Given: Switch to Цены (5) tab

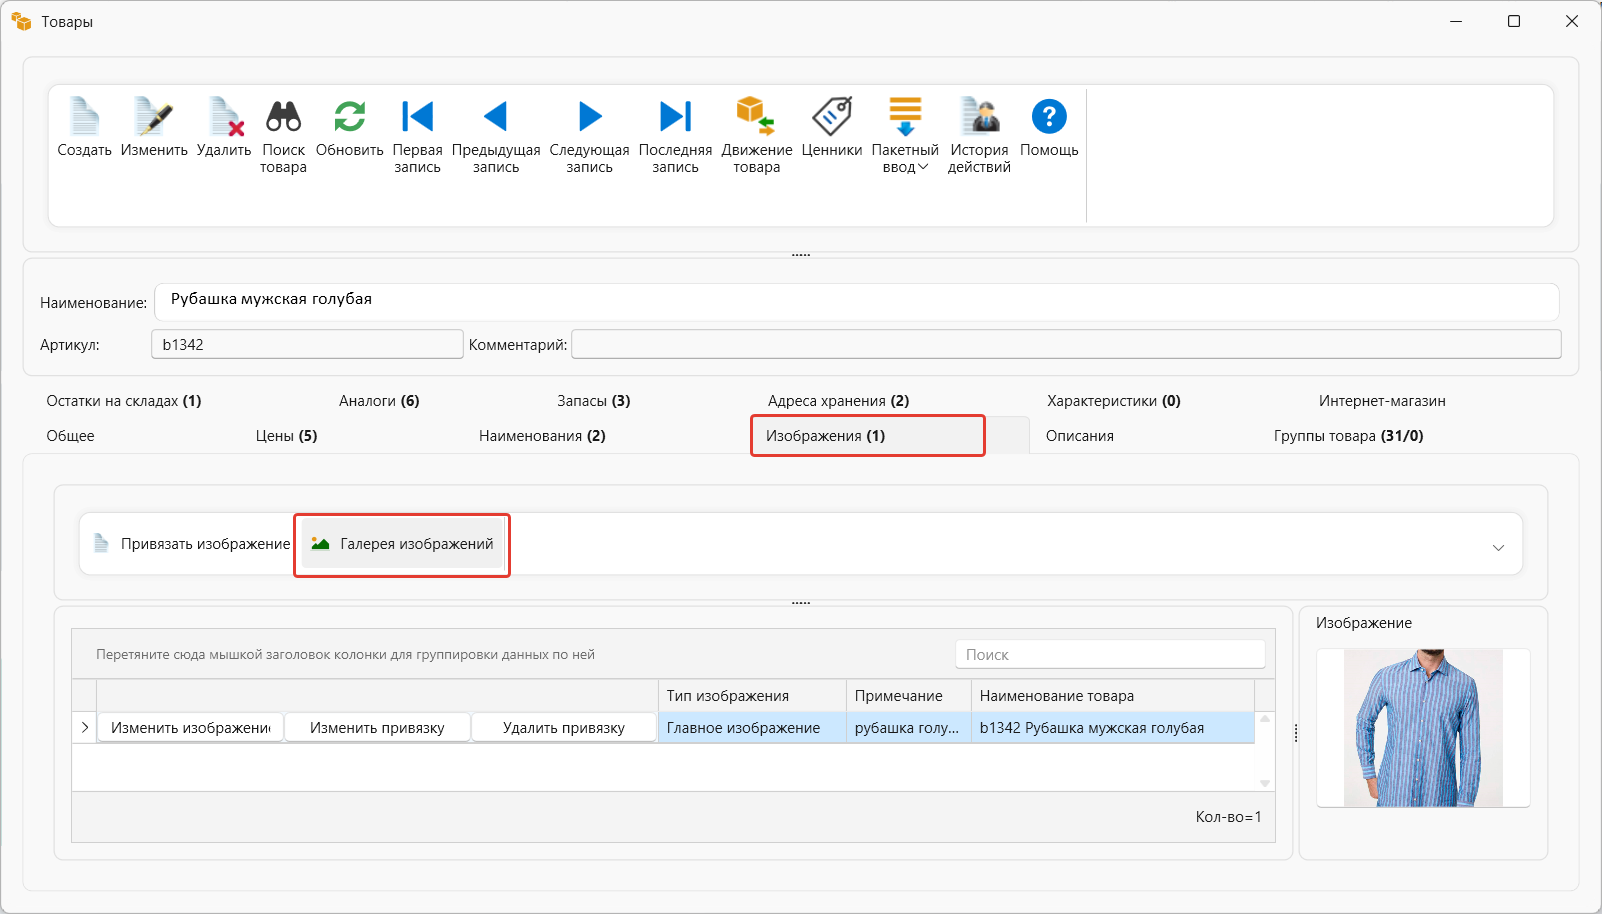Looking at the screenshot, I should [x=287, y=436].
